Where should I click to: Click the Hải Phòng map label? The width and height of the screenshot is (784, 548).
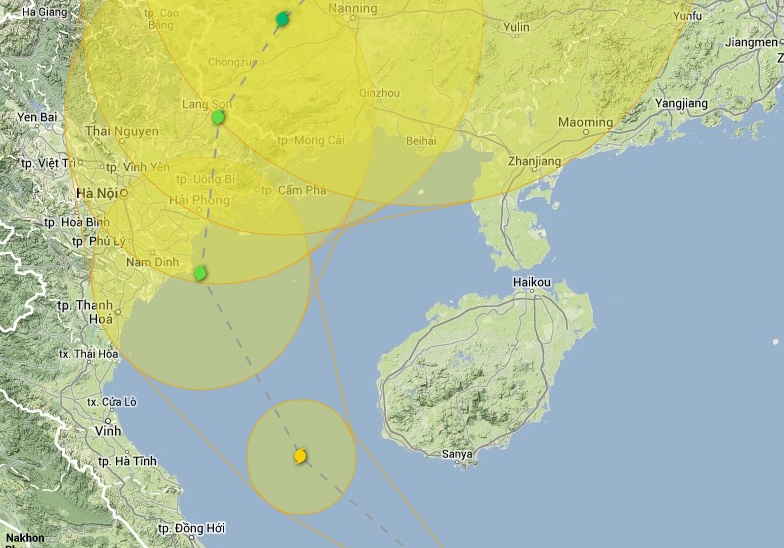click(x=193, y=200)
